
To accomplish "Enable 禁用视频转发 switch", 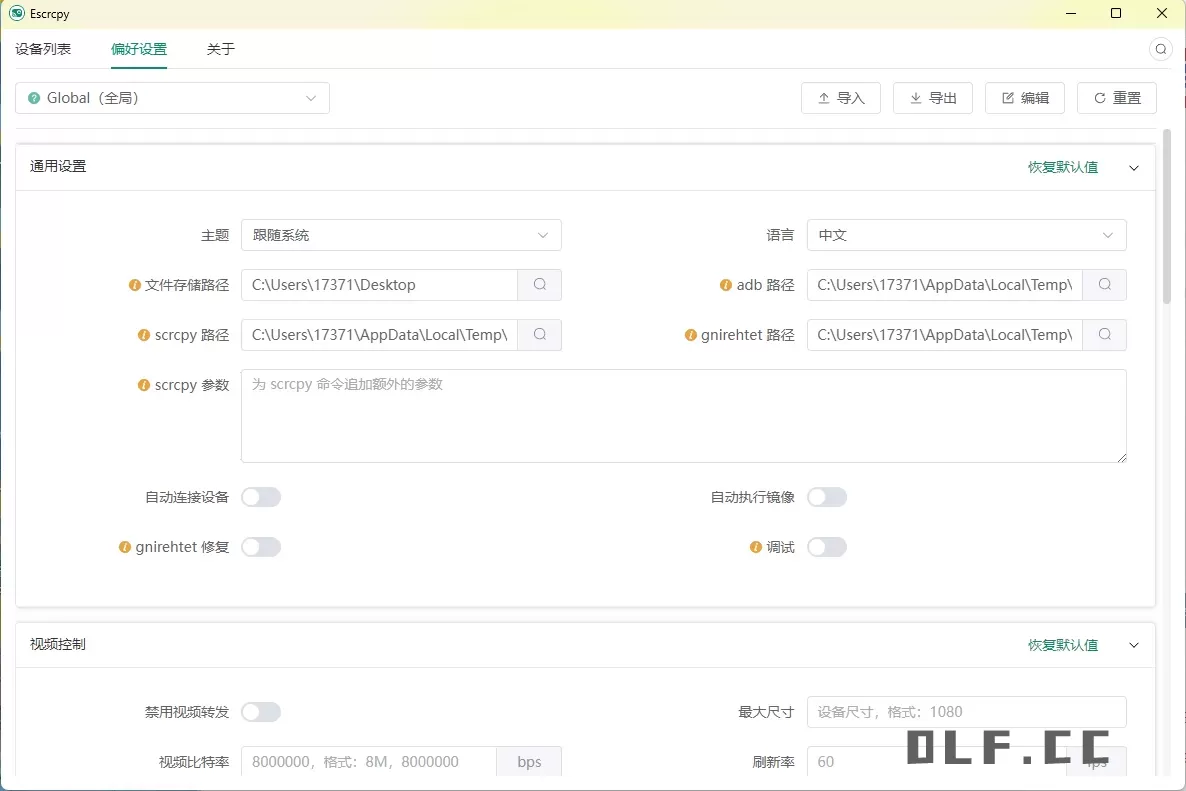I will (x=261, y=711).
